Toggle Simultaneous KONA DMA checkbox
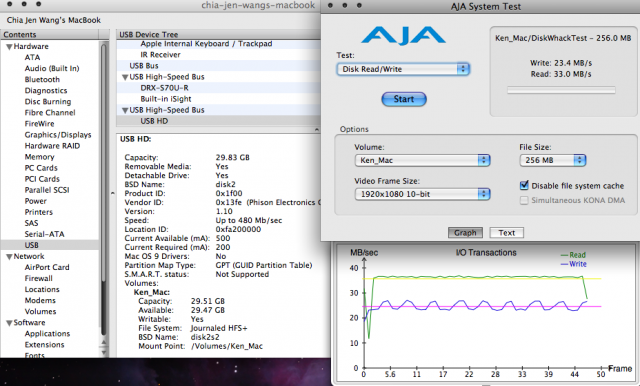This screenshot has width=640, height=386. coord(524,200)
